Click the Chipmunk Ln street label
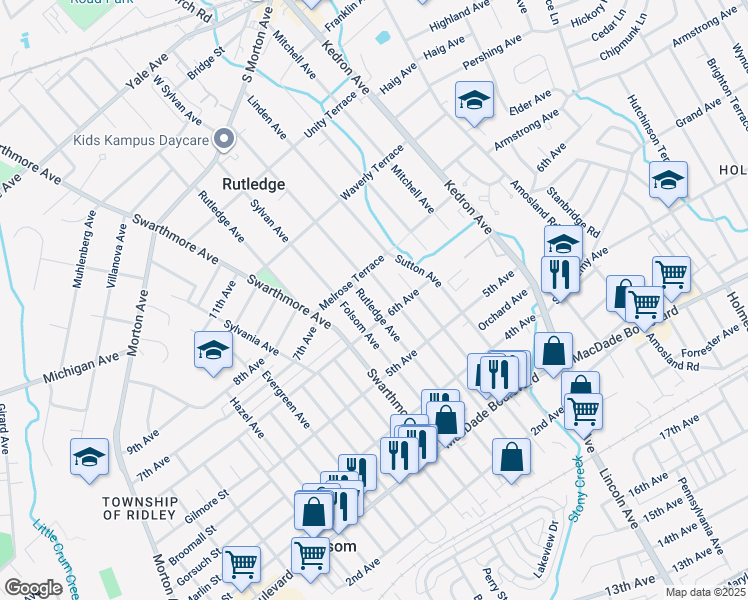748x600 pixels. 623,37
